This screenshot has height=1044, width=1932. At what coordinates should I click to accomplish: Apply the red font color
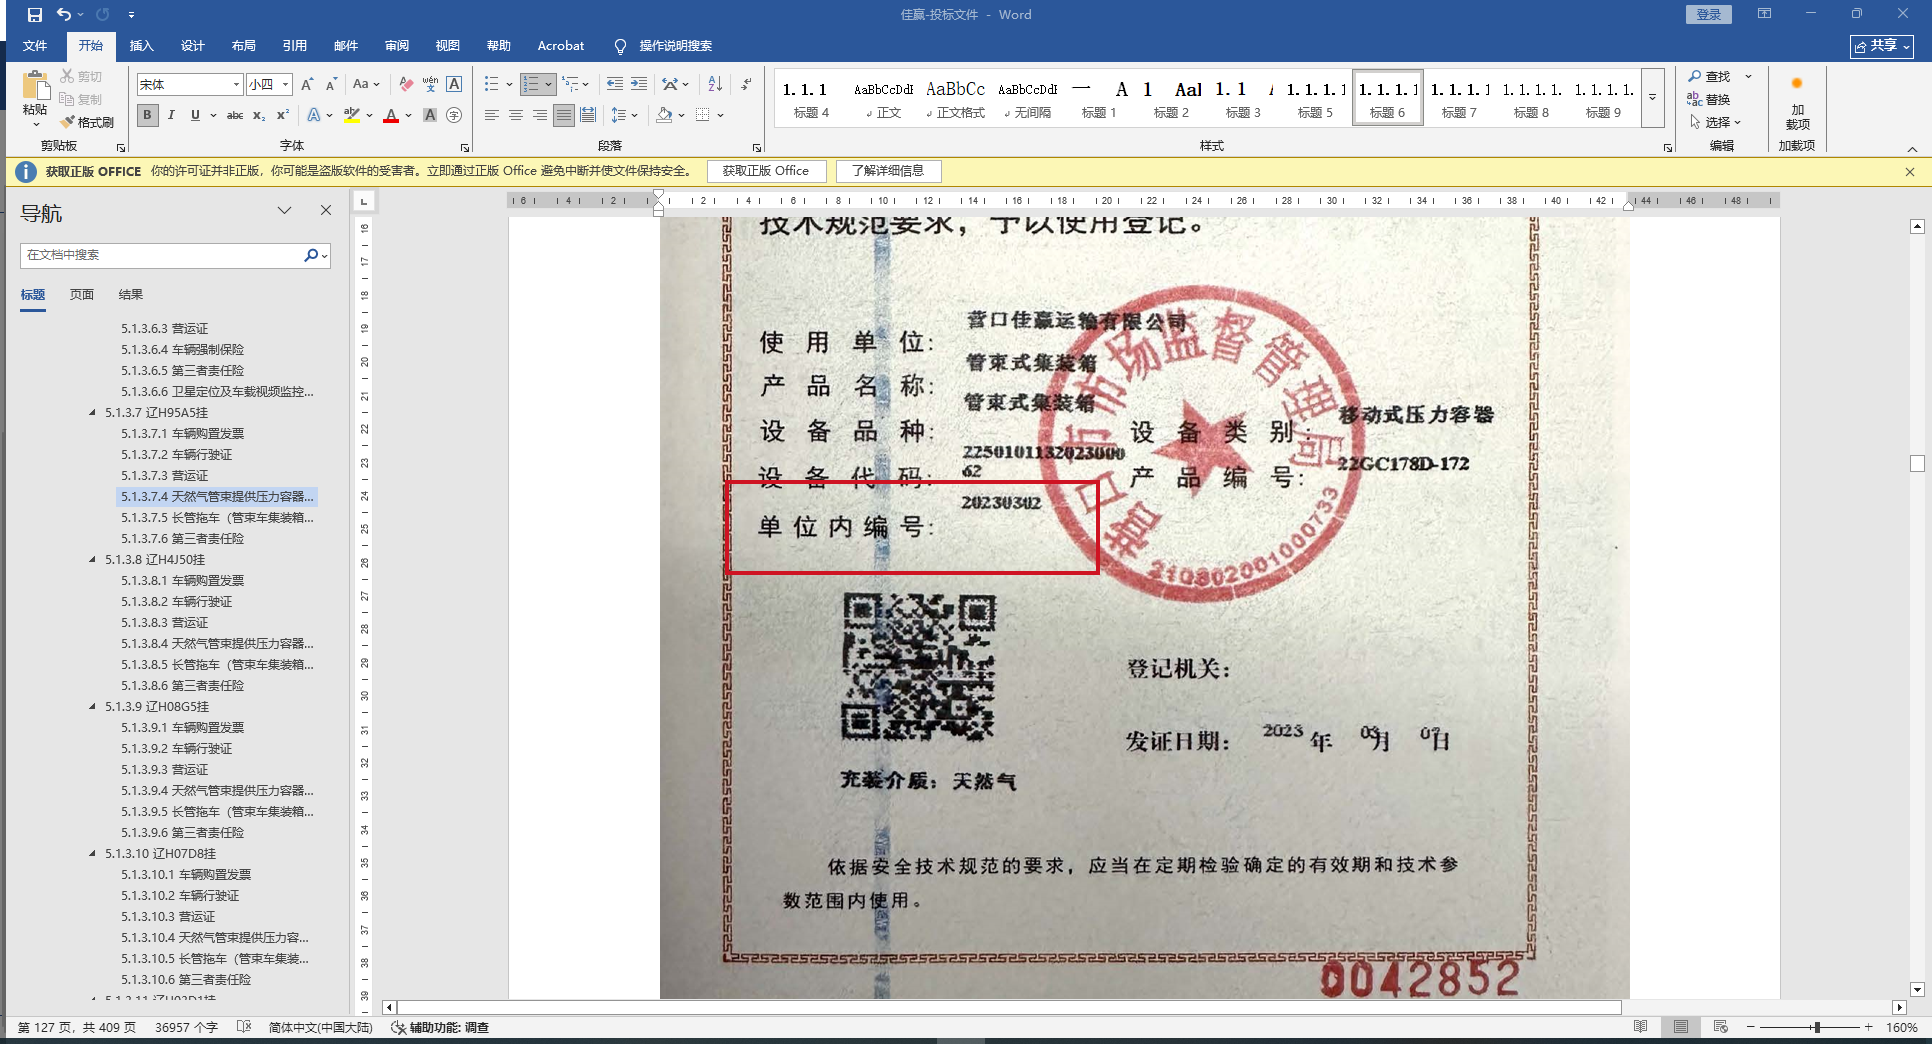(x=391, y=115)
